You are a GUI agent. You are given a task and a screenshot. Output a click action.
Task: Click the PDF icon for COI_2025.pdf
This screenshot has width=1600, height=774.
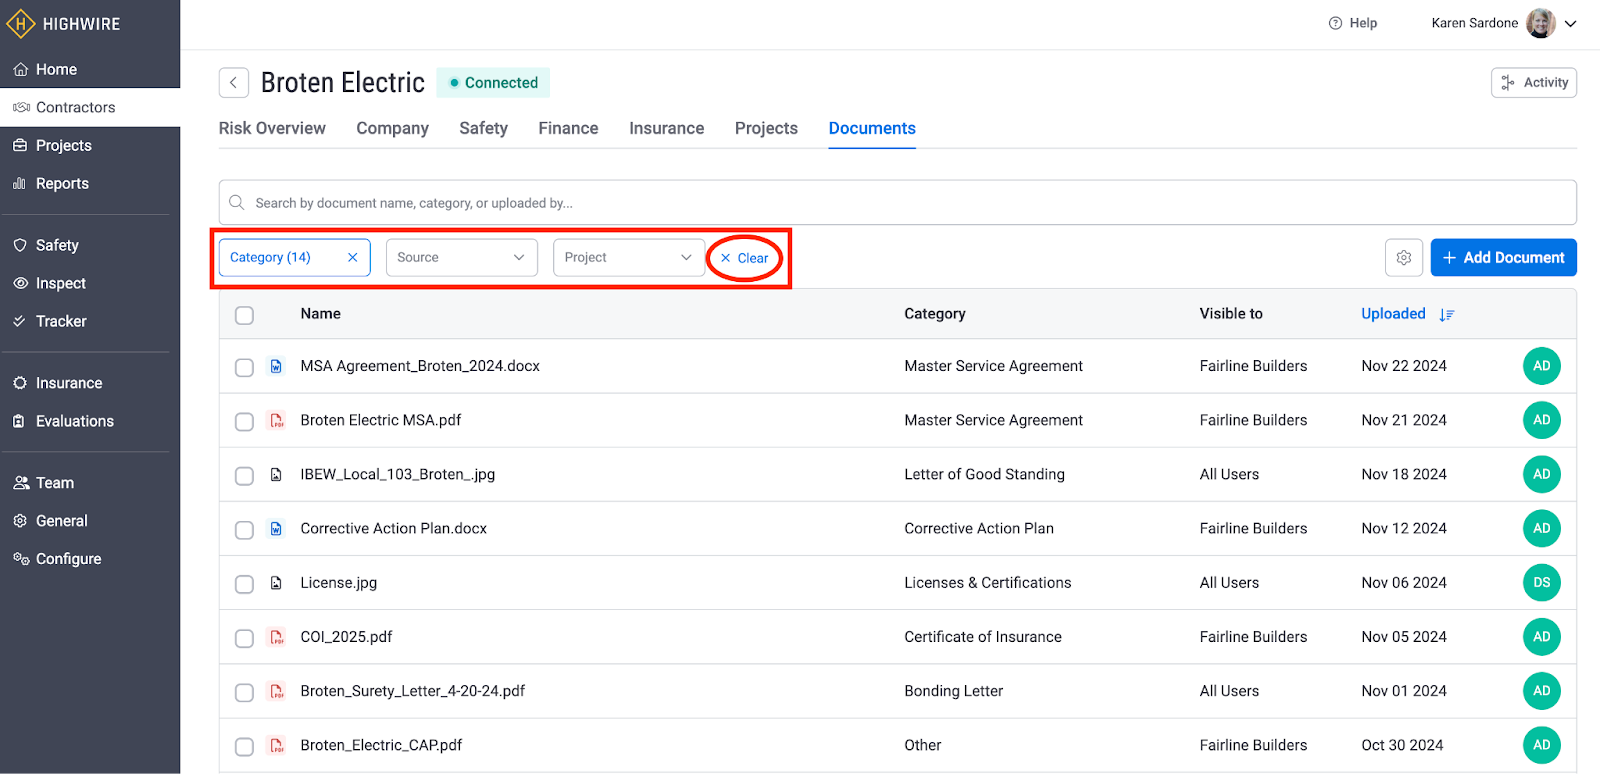click(277, 636)
